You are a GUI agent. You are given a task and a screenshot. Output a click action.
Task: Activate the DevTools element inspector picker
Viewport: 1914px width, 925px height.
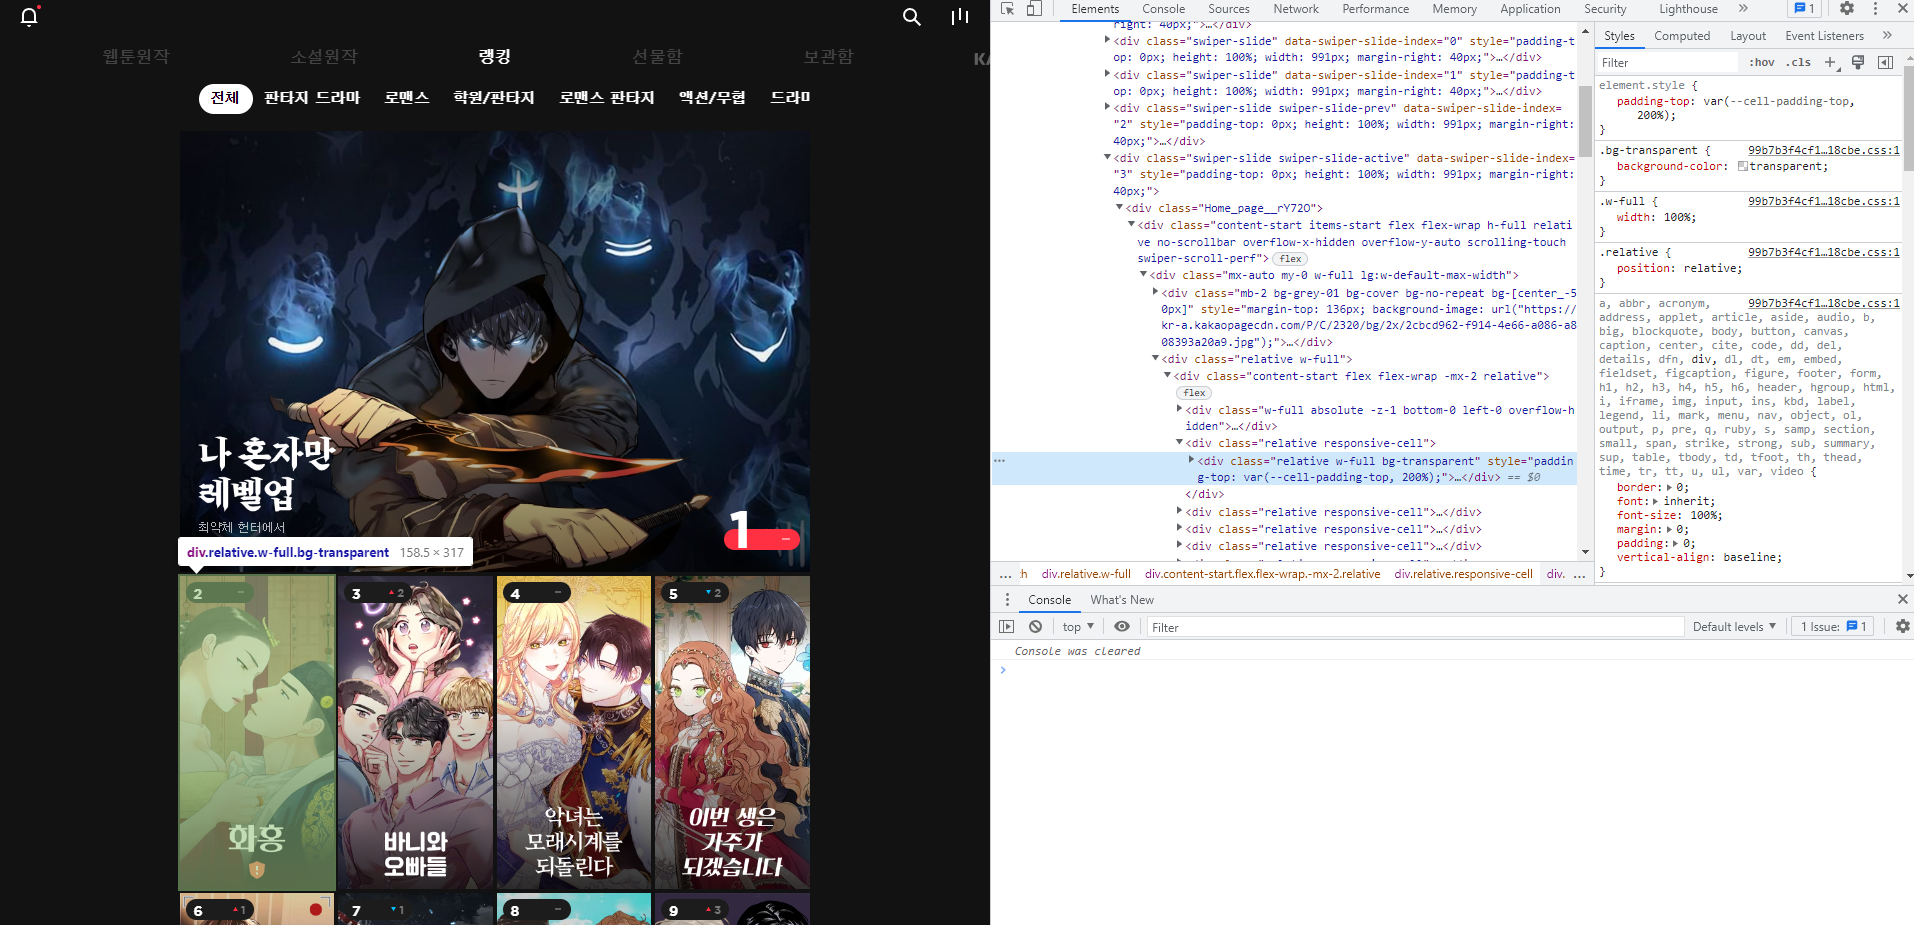click(1007, 9)
